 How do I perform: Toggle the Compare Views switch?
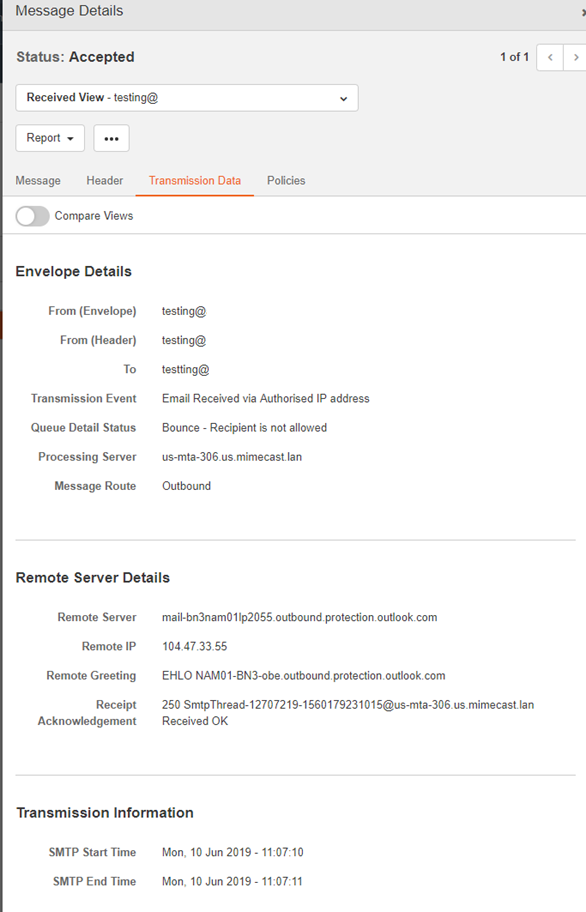pos(33,216)
